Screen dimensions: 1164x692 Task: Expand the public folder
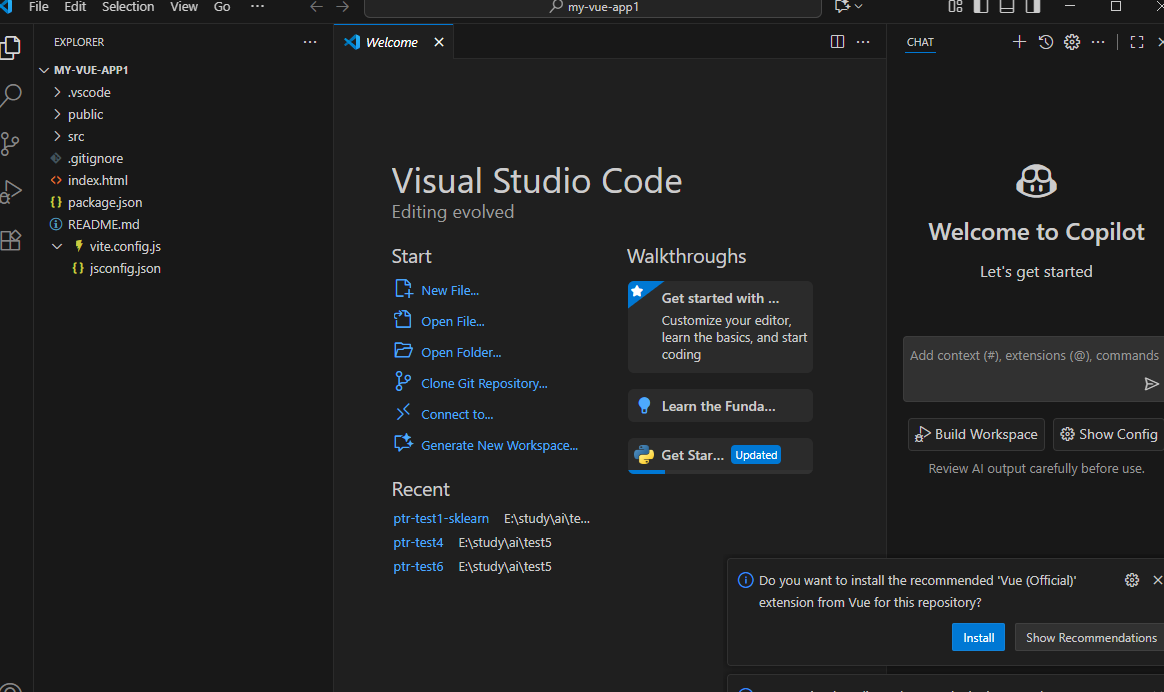point(57,114)
